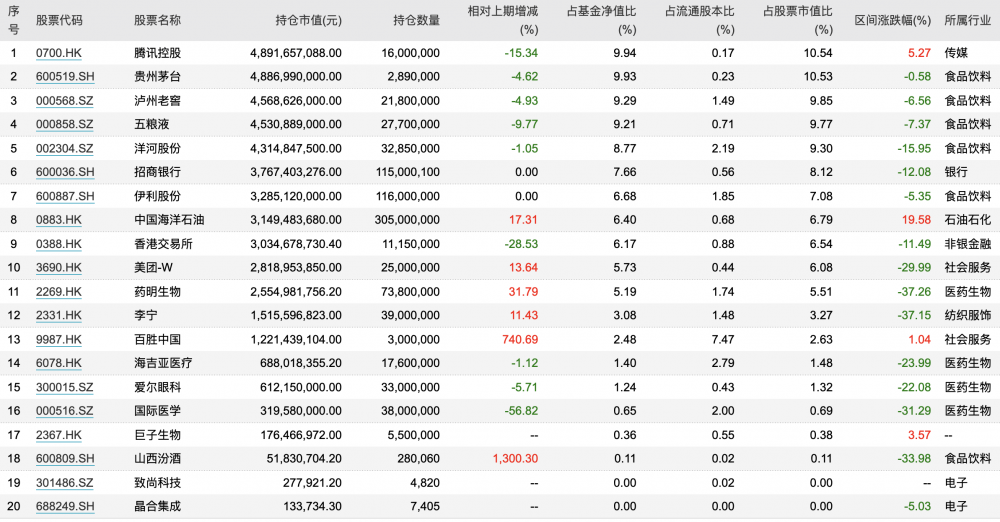This screenshot has height=522, width=1000.
Task: Sort by 占流通股本比(%) column header
Action: click(700, 20)
